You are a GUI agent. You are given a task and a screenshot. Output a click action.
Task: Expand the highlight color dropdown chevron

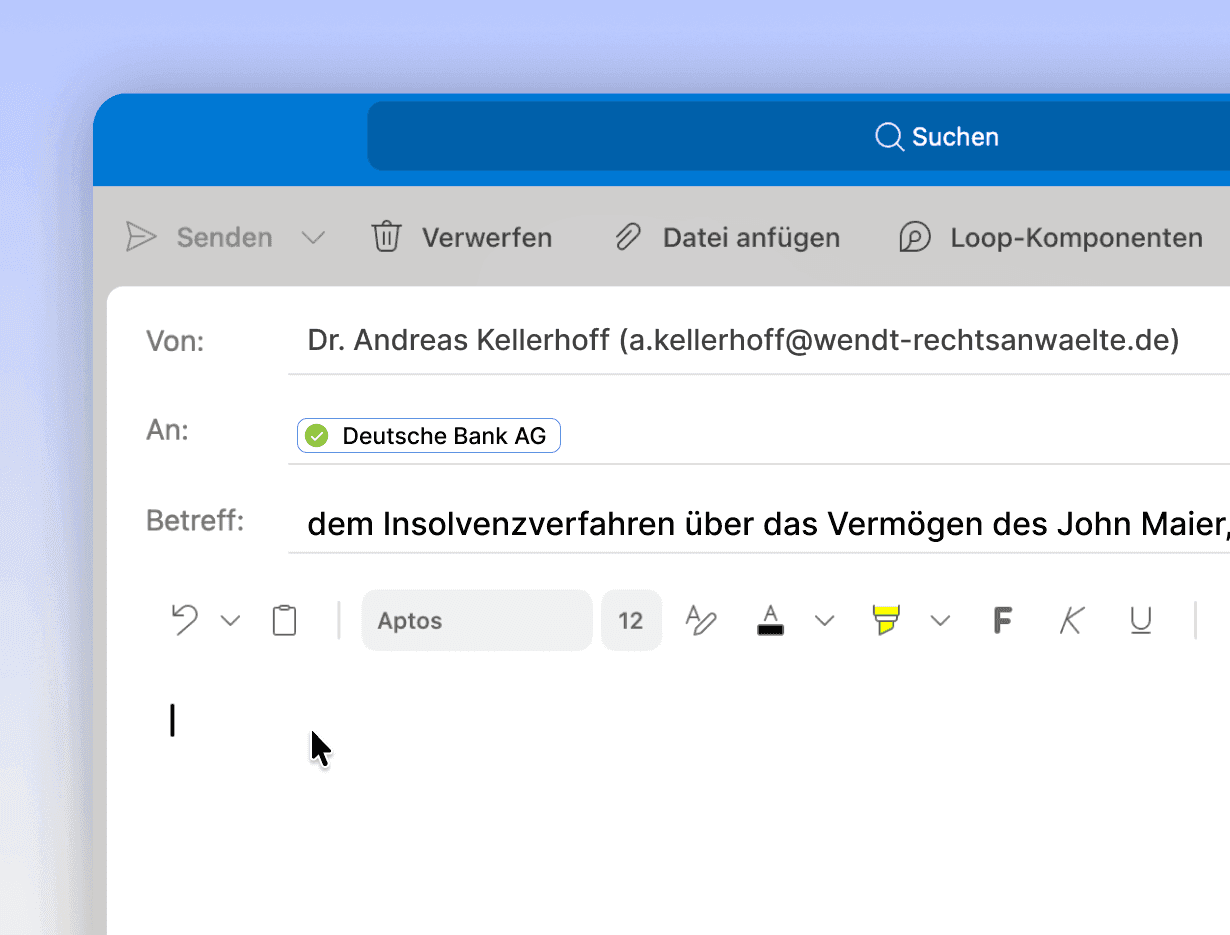tap(940, 621)
